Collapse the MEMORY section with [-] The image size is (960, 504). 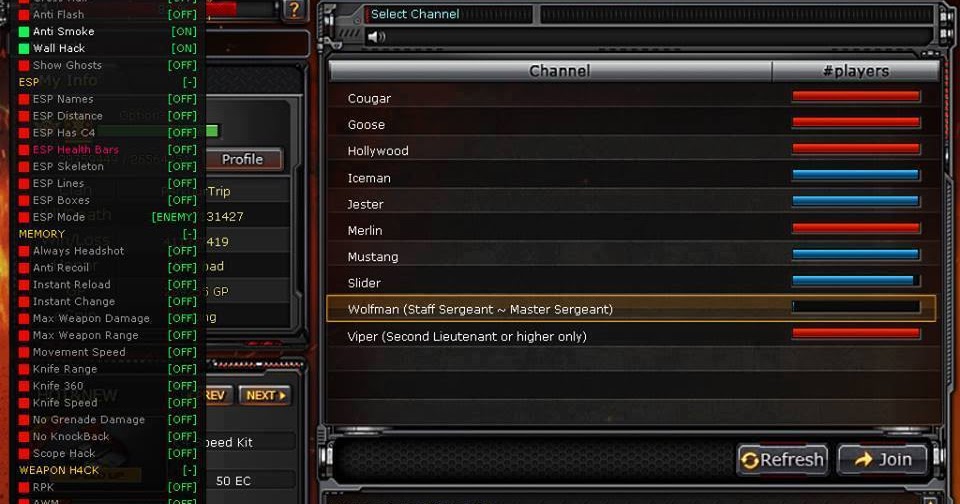(x=189, y=234)
